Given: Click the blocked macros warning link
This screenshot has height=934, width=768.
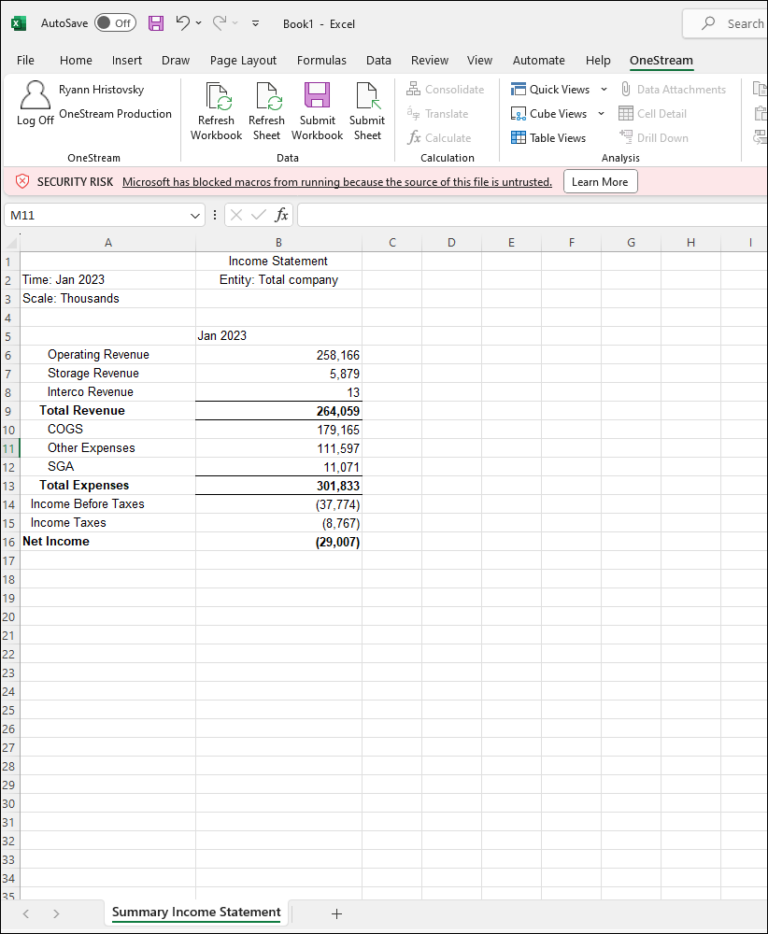Looking at the screenshot, I should click(337, 182).
